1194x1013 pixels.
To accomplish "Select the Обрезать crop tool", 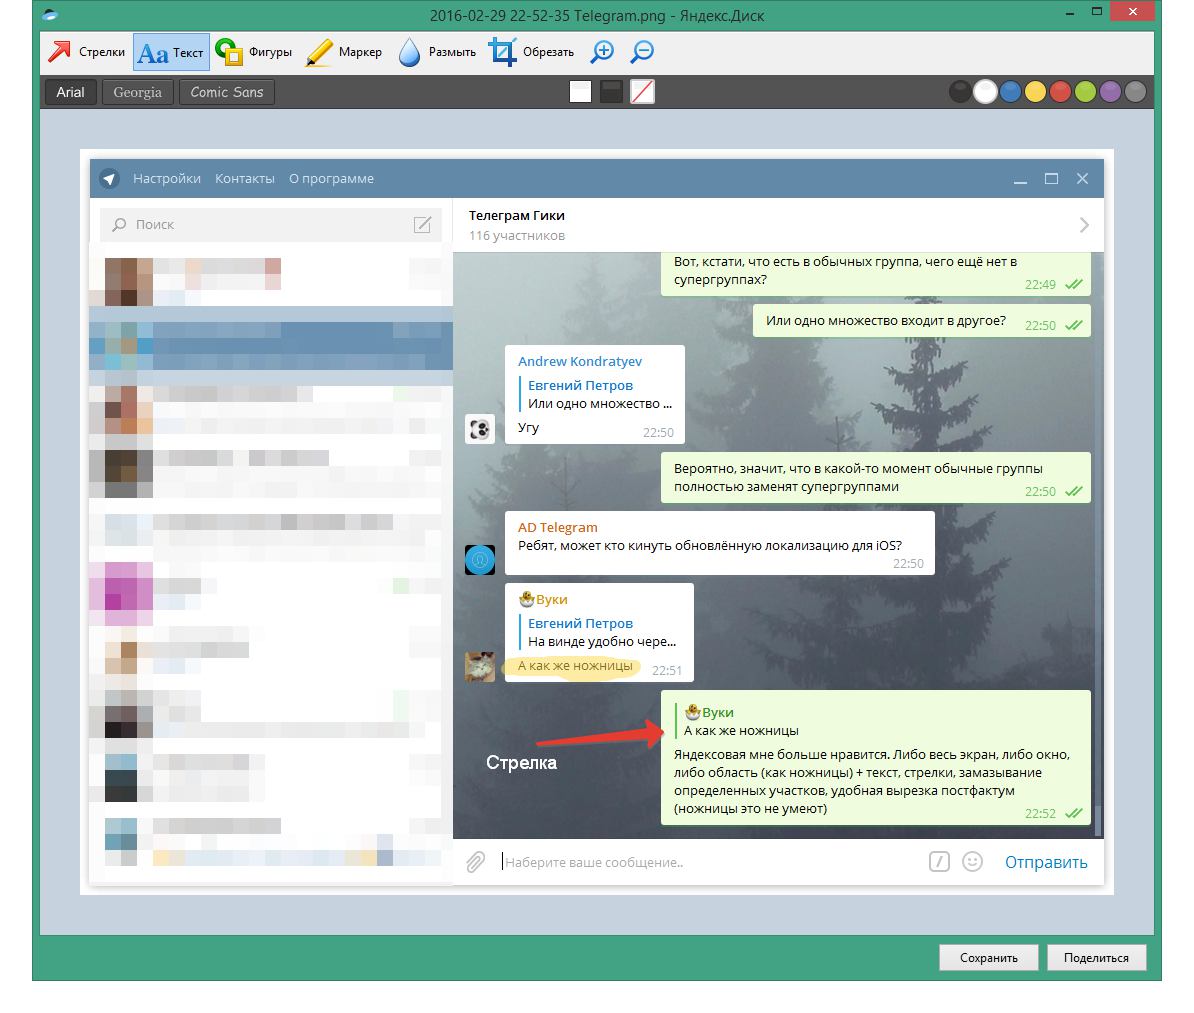I will pos(532,52).
